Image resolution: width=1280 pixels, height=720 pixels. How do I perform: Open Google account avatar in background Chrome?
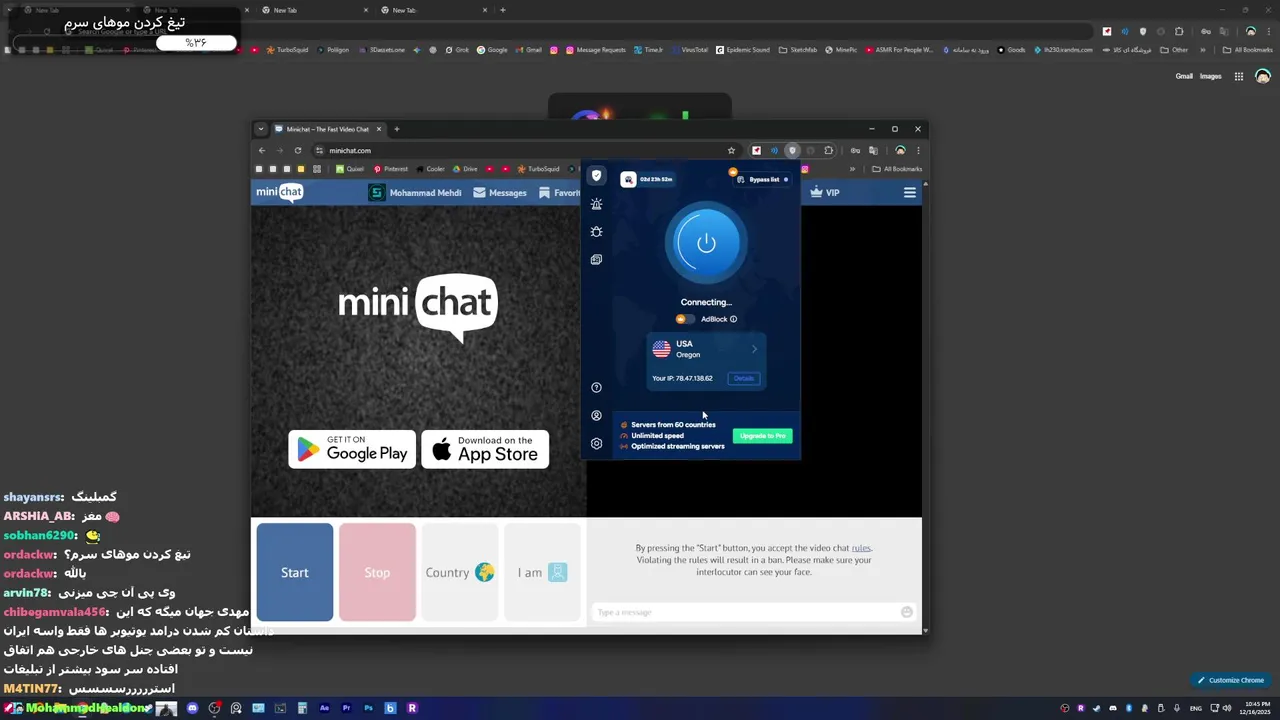1263,76
